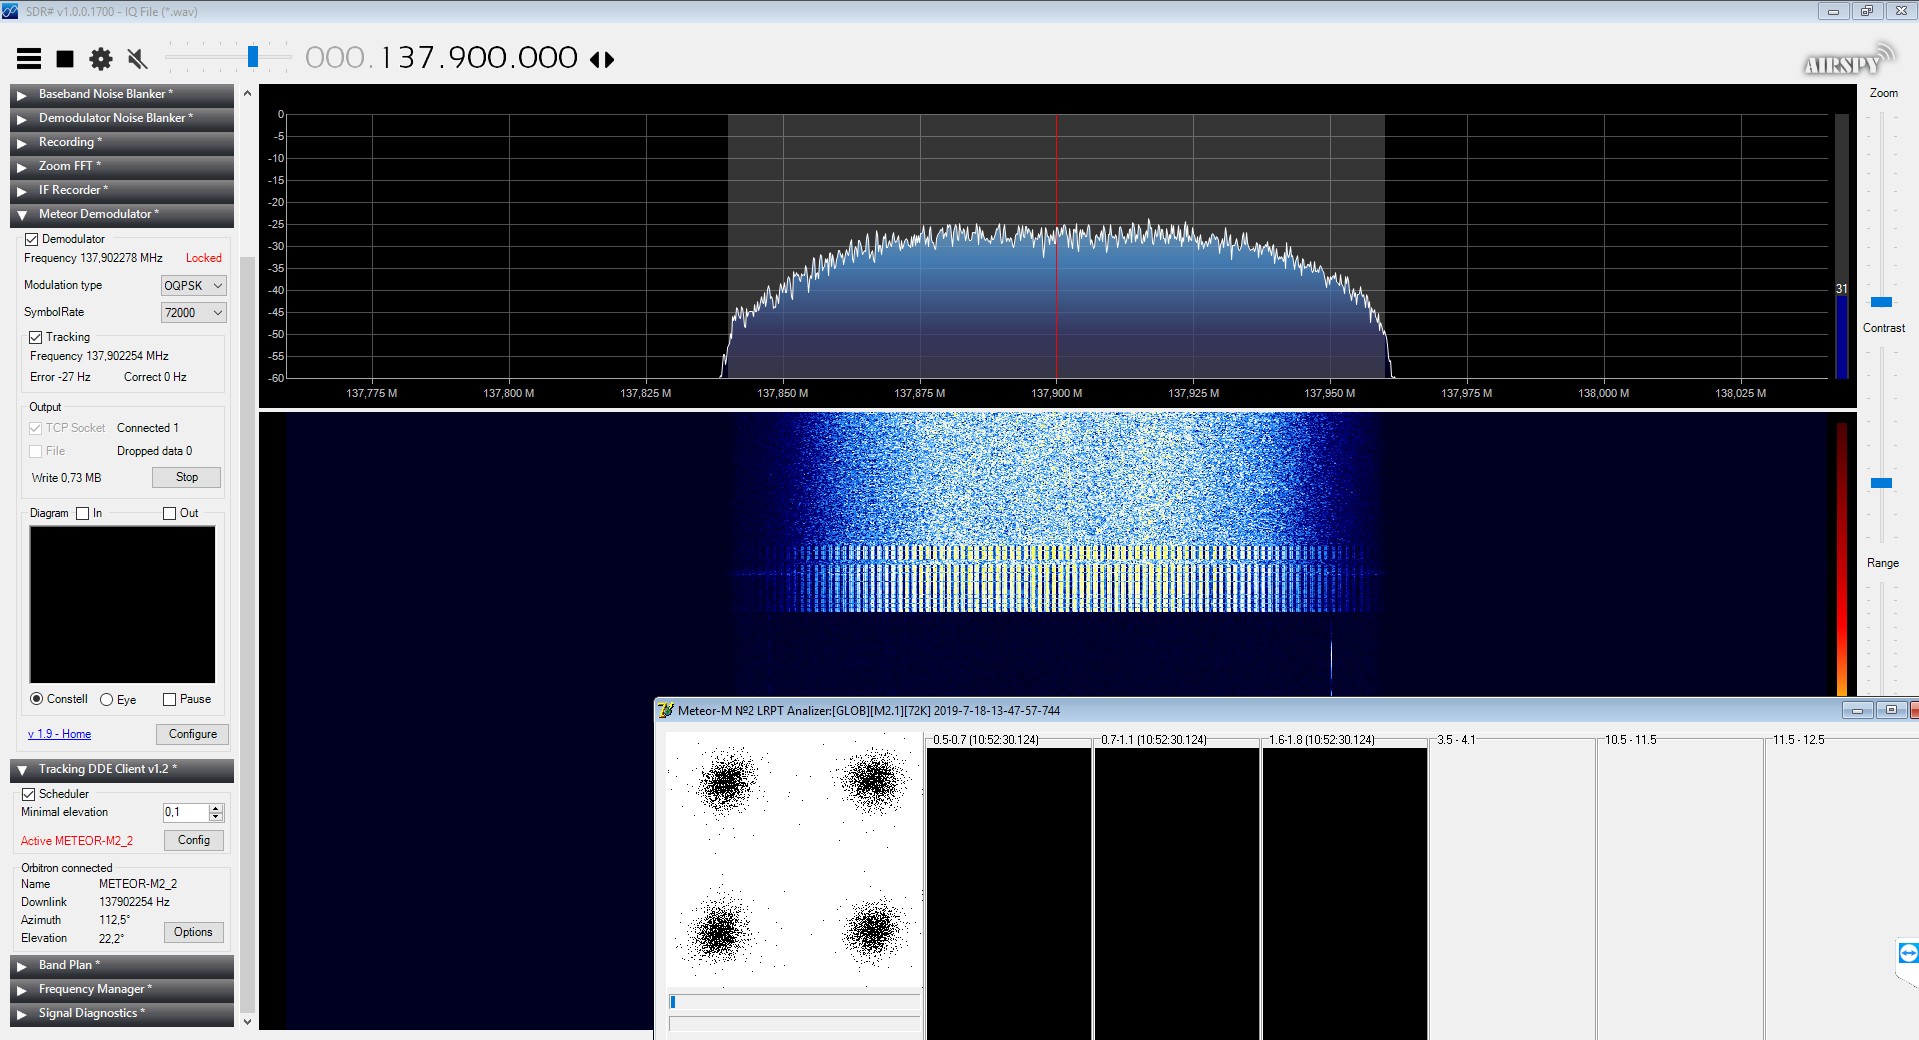Open the TeamViewer side panel icon
Viewport: 1919px width, 1040px height.
[1908, 953]
